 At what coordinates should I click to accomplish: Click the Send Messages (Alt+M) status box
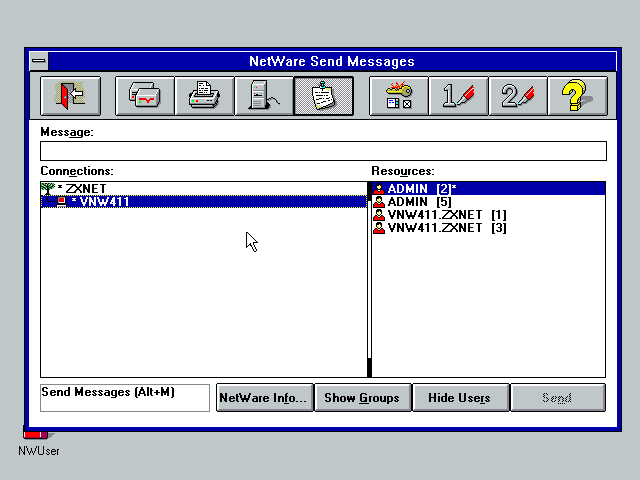click(125, 398)
